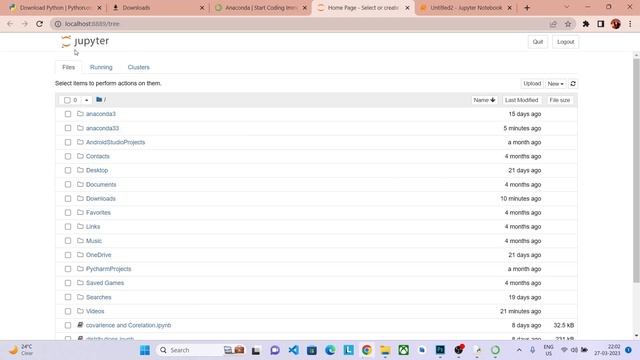Image resolution: width=640 pixels, height=360 pixels.
Task: Reload the browser page
Action: point(40,24)
